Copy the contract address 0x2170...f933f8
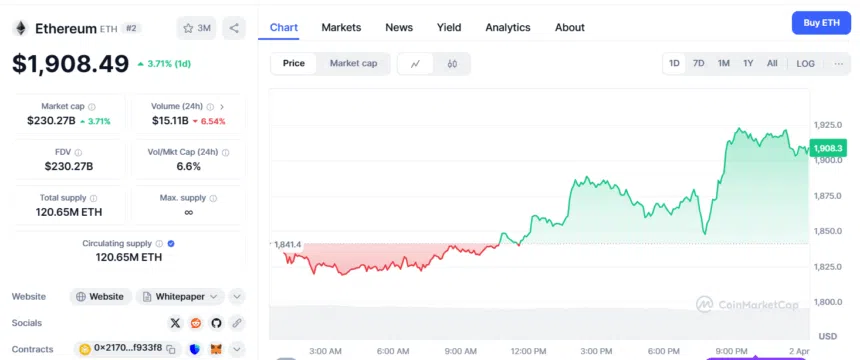This screenshot has height=360, width=860. [171, 349]
